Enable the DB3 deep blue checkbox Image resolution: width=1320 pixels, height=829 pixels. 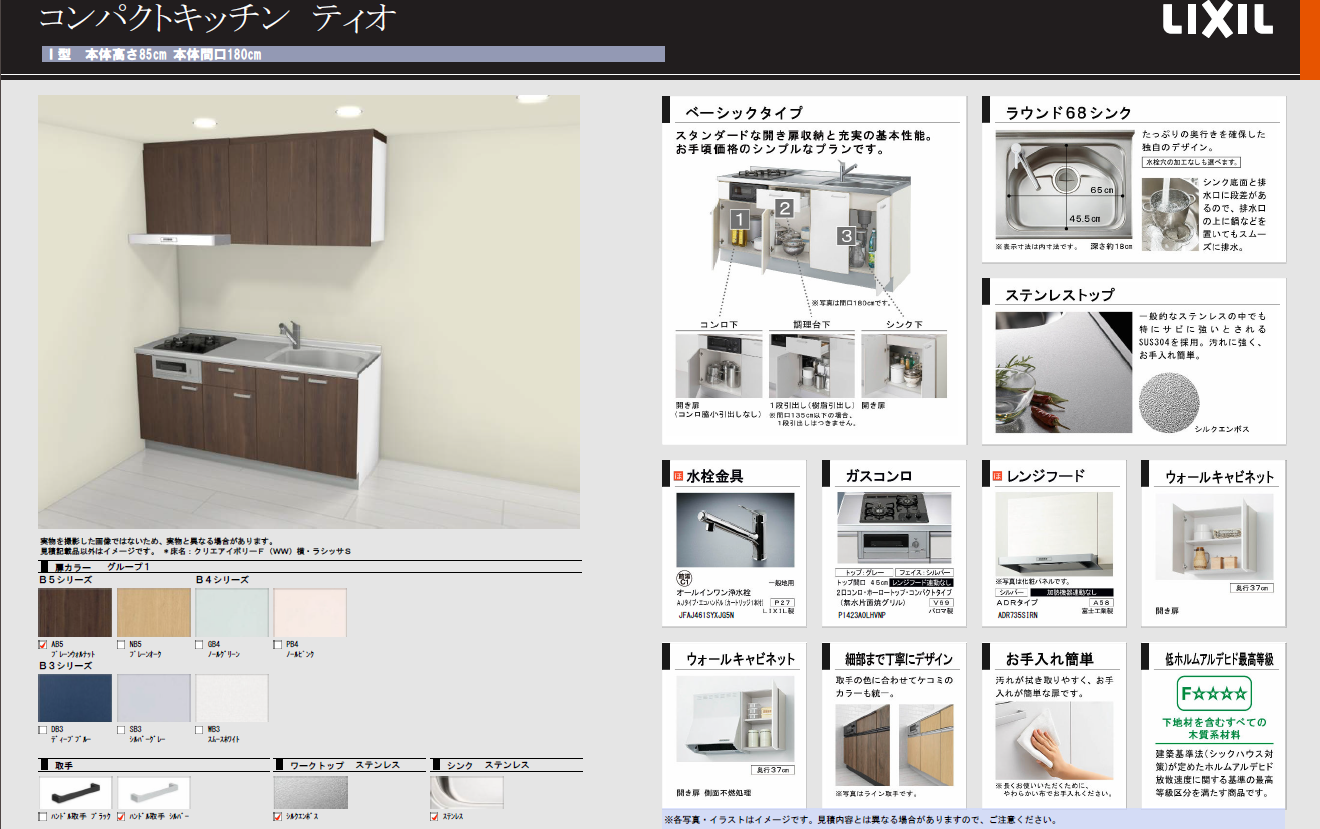pyautogui.click(x=43, y=729)
